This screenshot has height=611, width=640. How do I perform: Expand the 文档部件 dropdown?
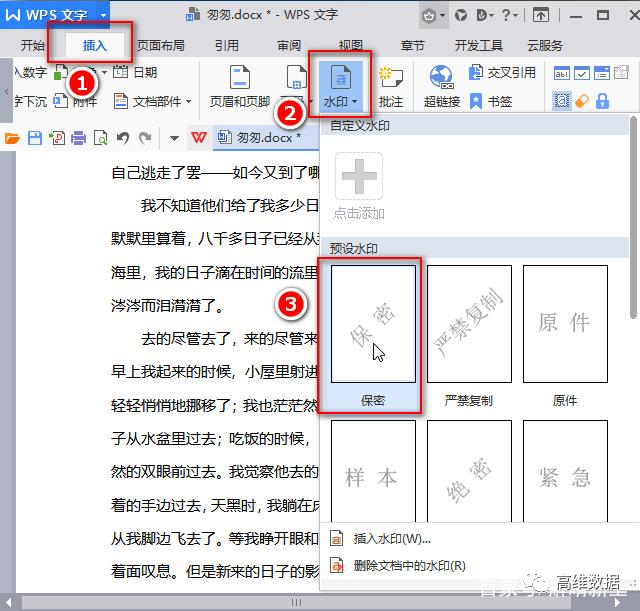(187, 101)
